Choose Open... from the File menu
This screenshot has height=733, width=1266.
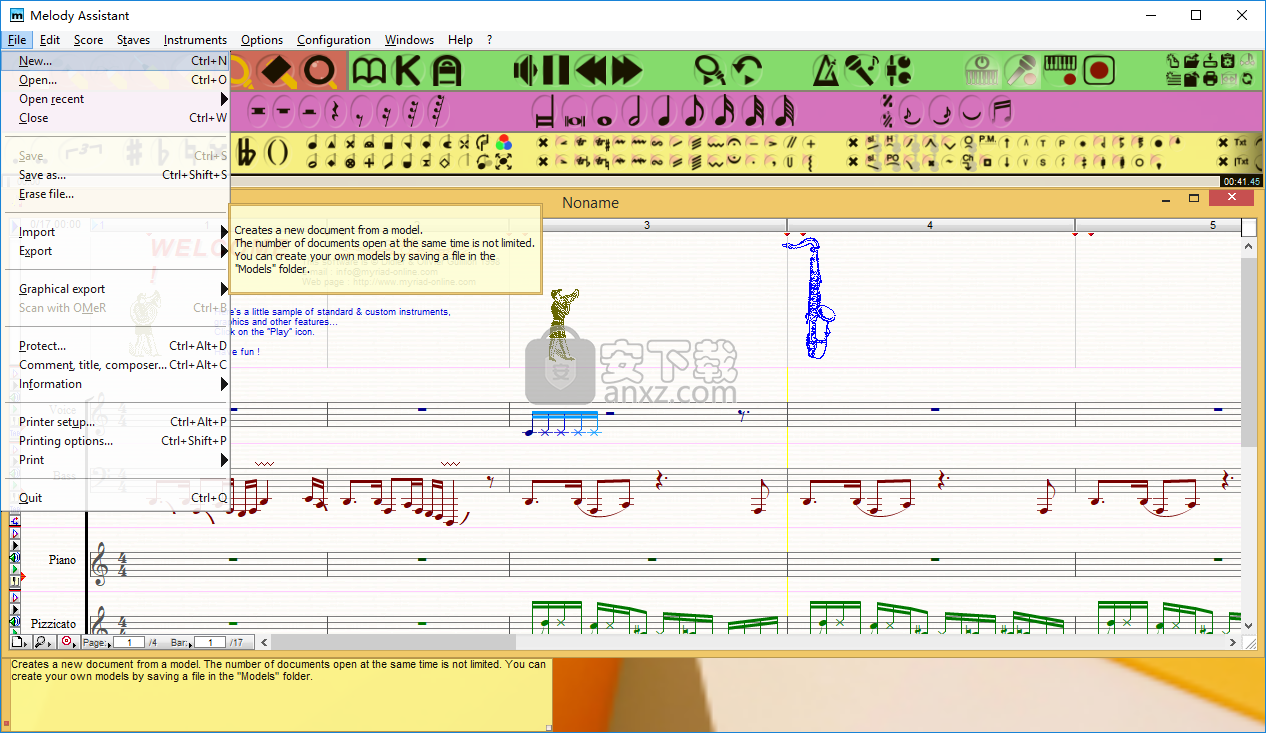[x=116, y=80]
